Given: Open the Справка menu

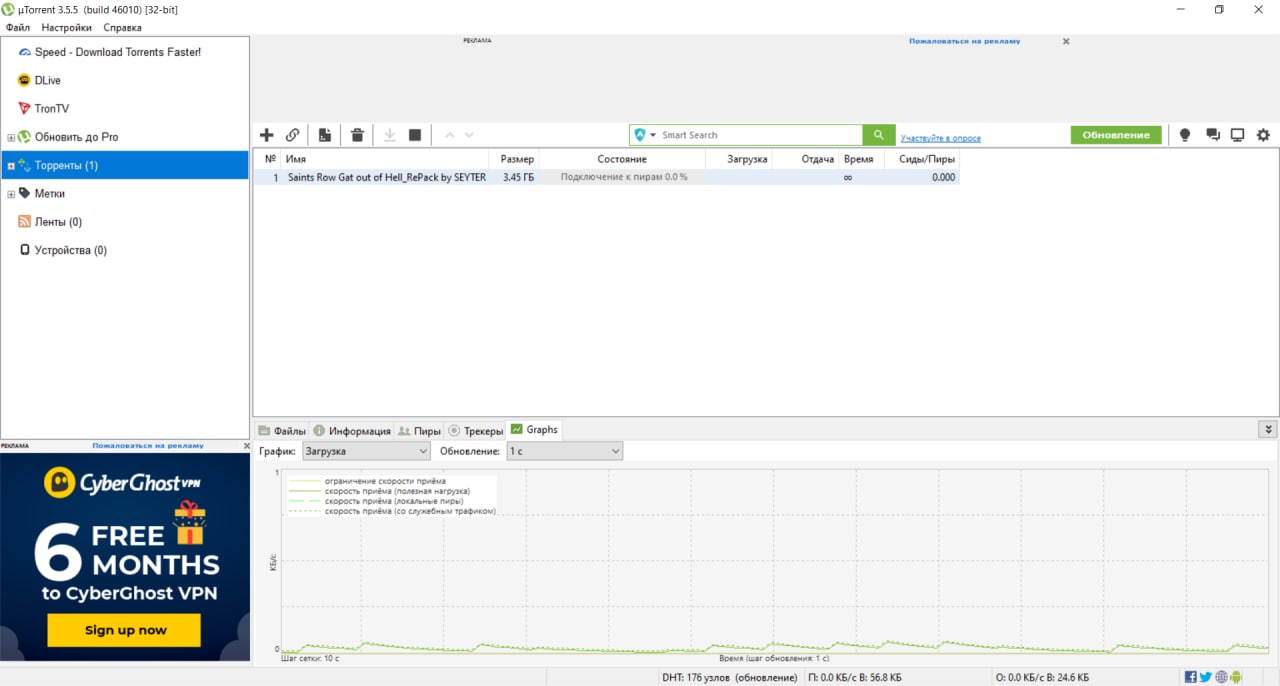Looking at the screenshot, I should (122, 28).
